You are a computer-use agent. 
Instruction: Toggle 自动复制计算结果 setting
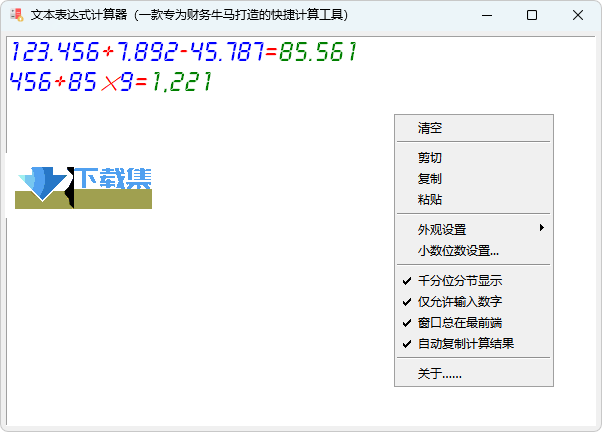465,343
